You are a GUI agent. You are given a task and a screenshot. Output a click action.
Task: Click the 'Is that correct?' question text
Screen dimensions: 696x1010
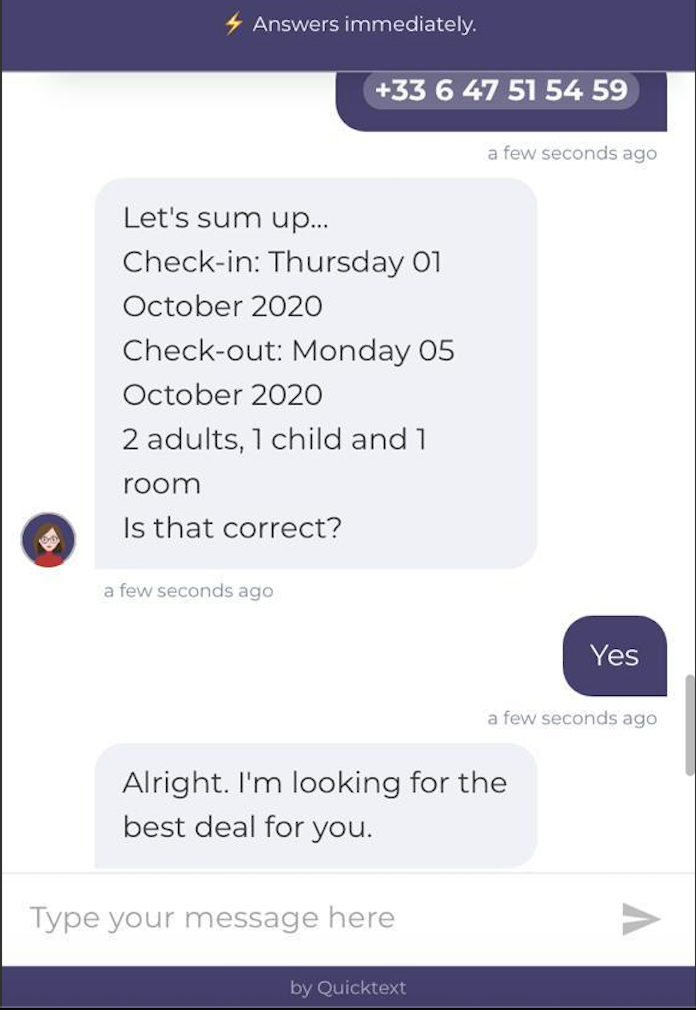click(232, 528)
